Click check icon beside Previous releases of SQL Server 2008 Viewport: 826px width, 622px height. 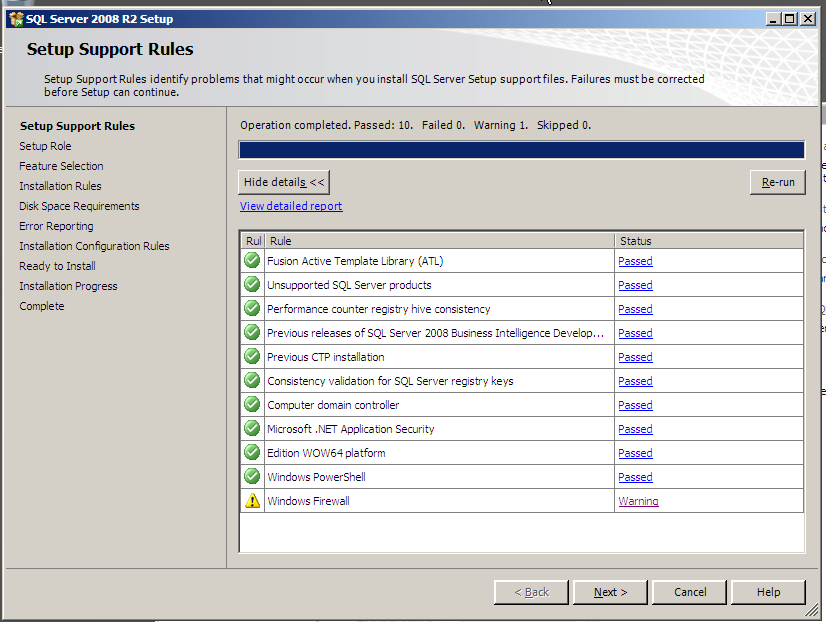pos(252,332)
